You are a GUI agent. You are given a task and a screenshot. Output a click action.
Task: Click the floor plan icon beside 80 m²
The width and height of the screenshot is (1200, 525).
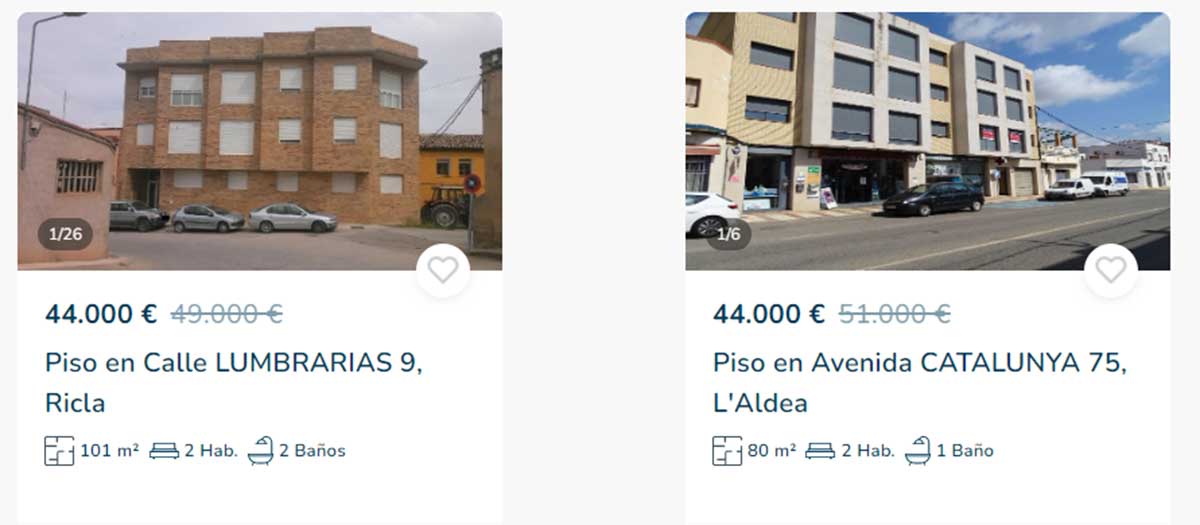727,451
